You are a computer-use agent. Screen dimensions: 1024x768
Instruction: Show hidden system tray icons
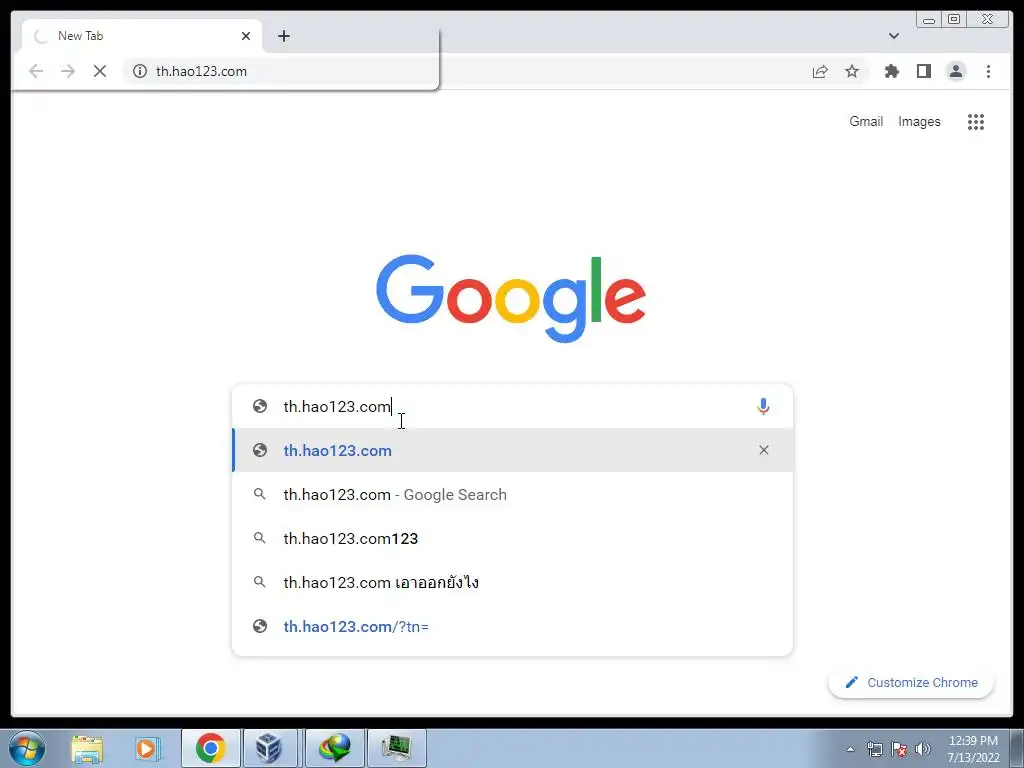[850, 749]
